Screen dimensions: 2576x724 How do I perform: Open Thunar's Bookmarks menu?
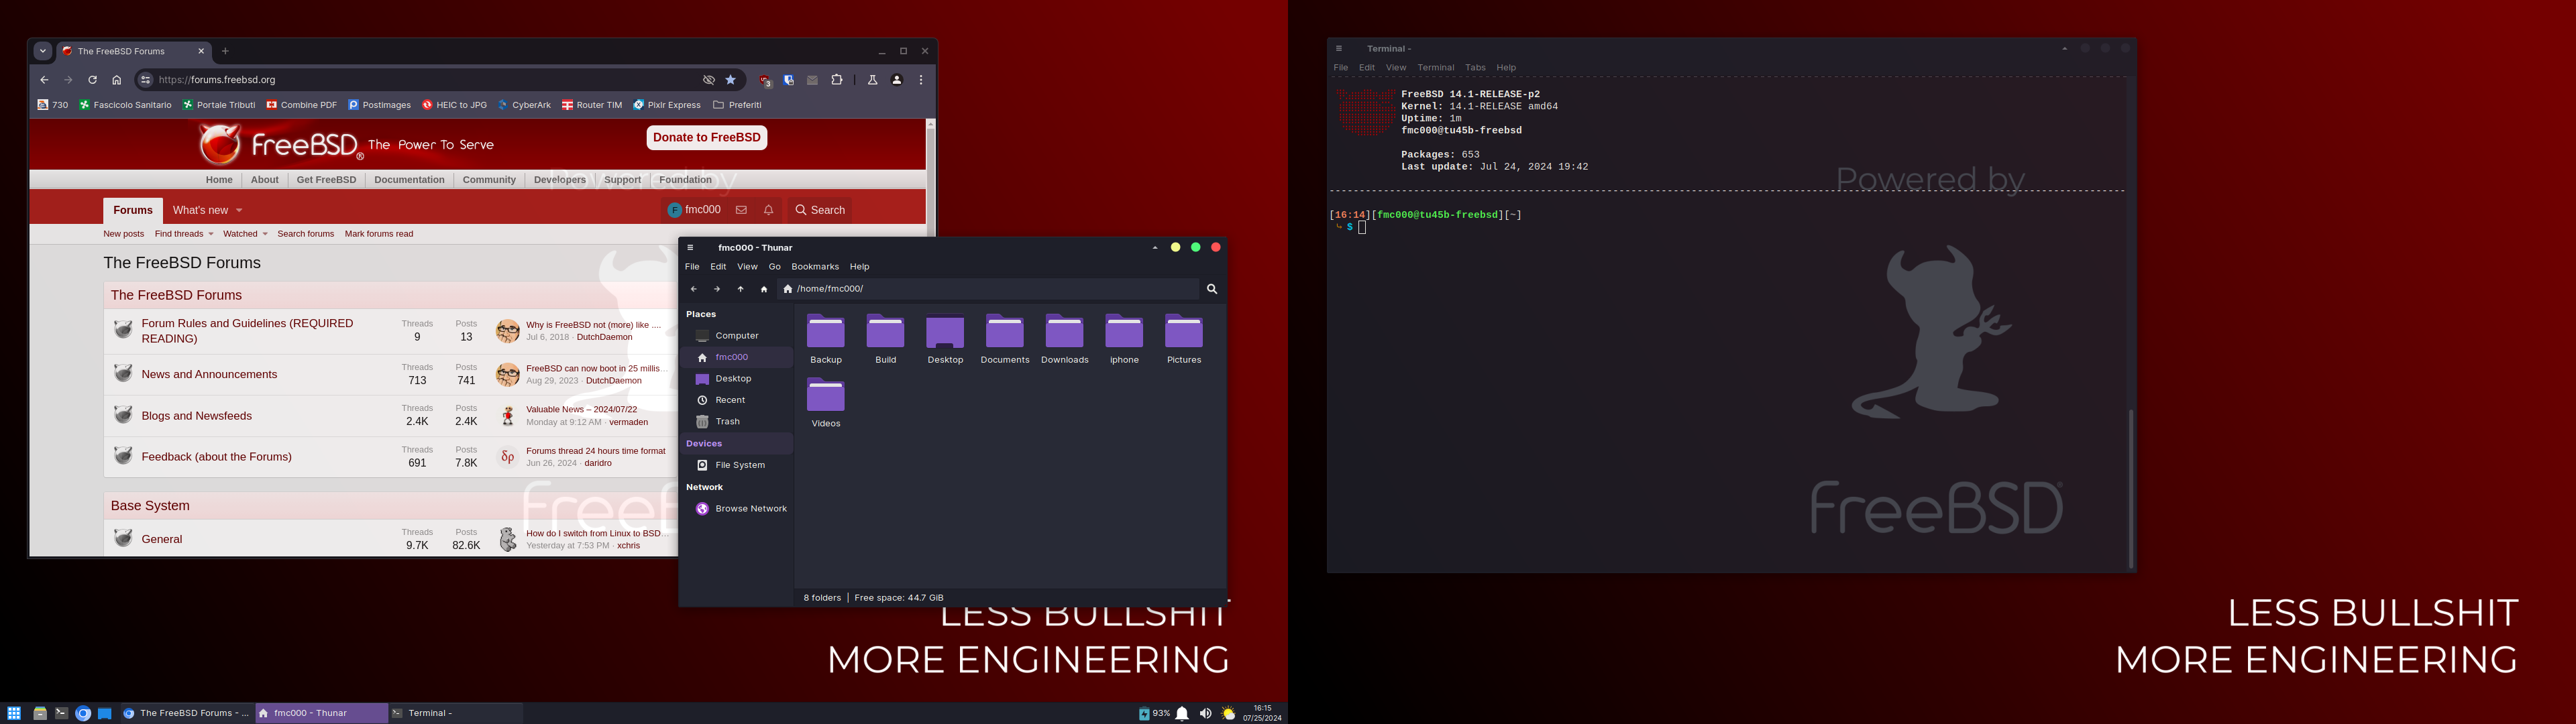tap(815, 267)
